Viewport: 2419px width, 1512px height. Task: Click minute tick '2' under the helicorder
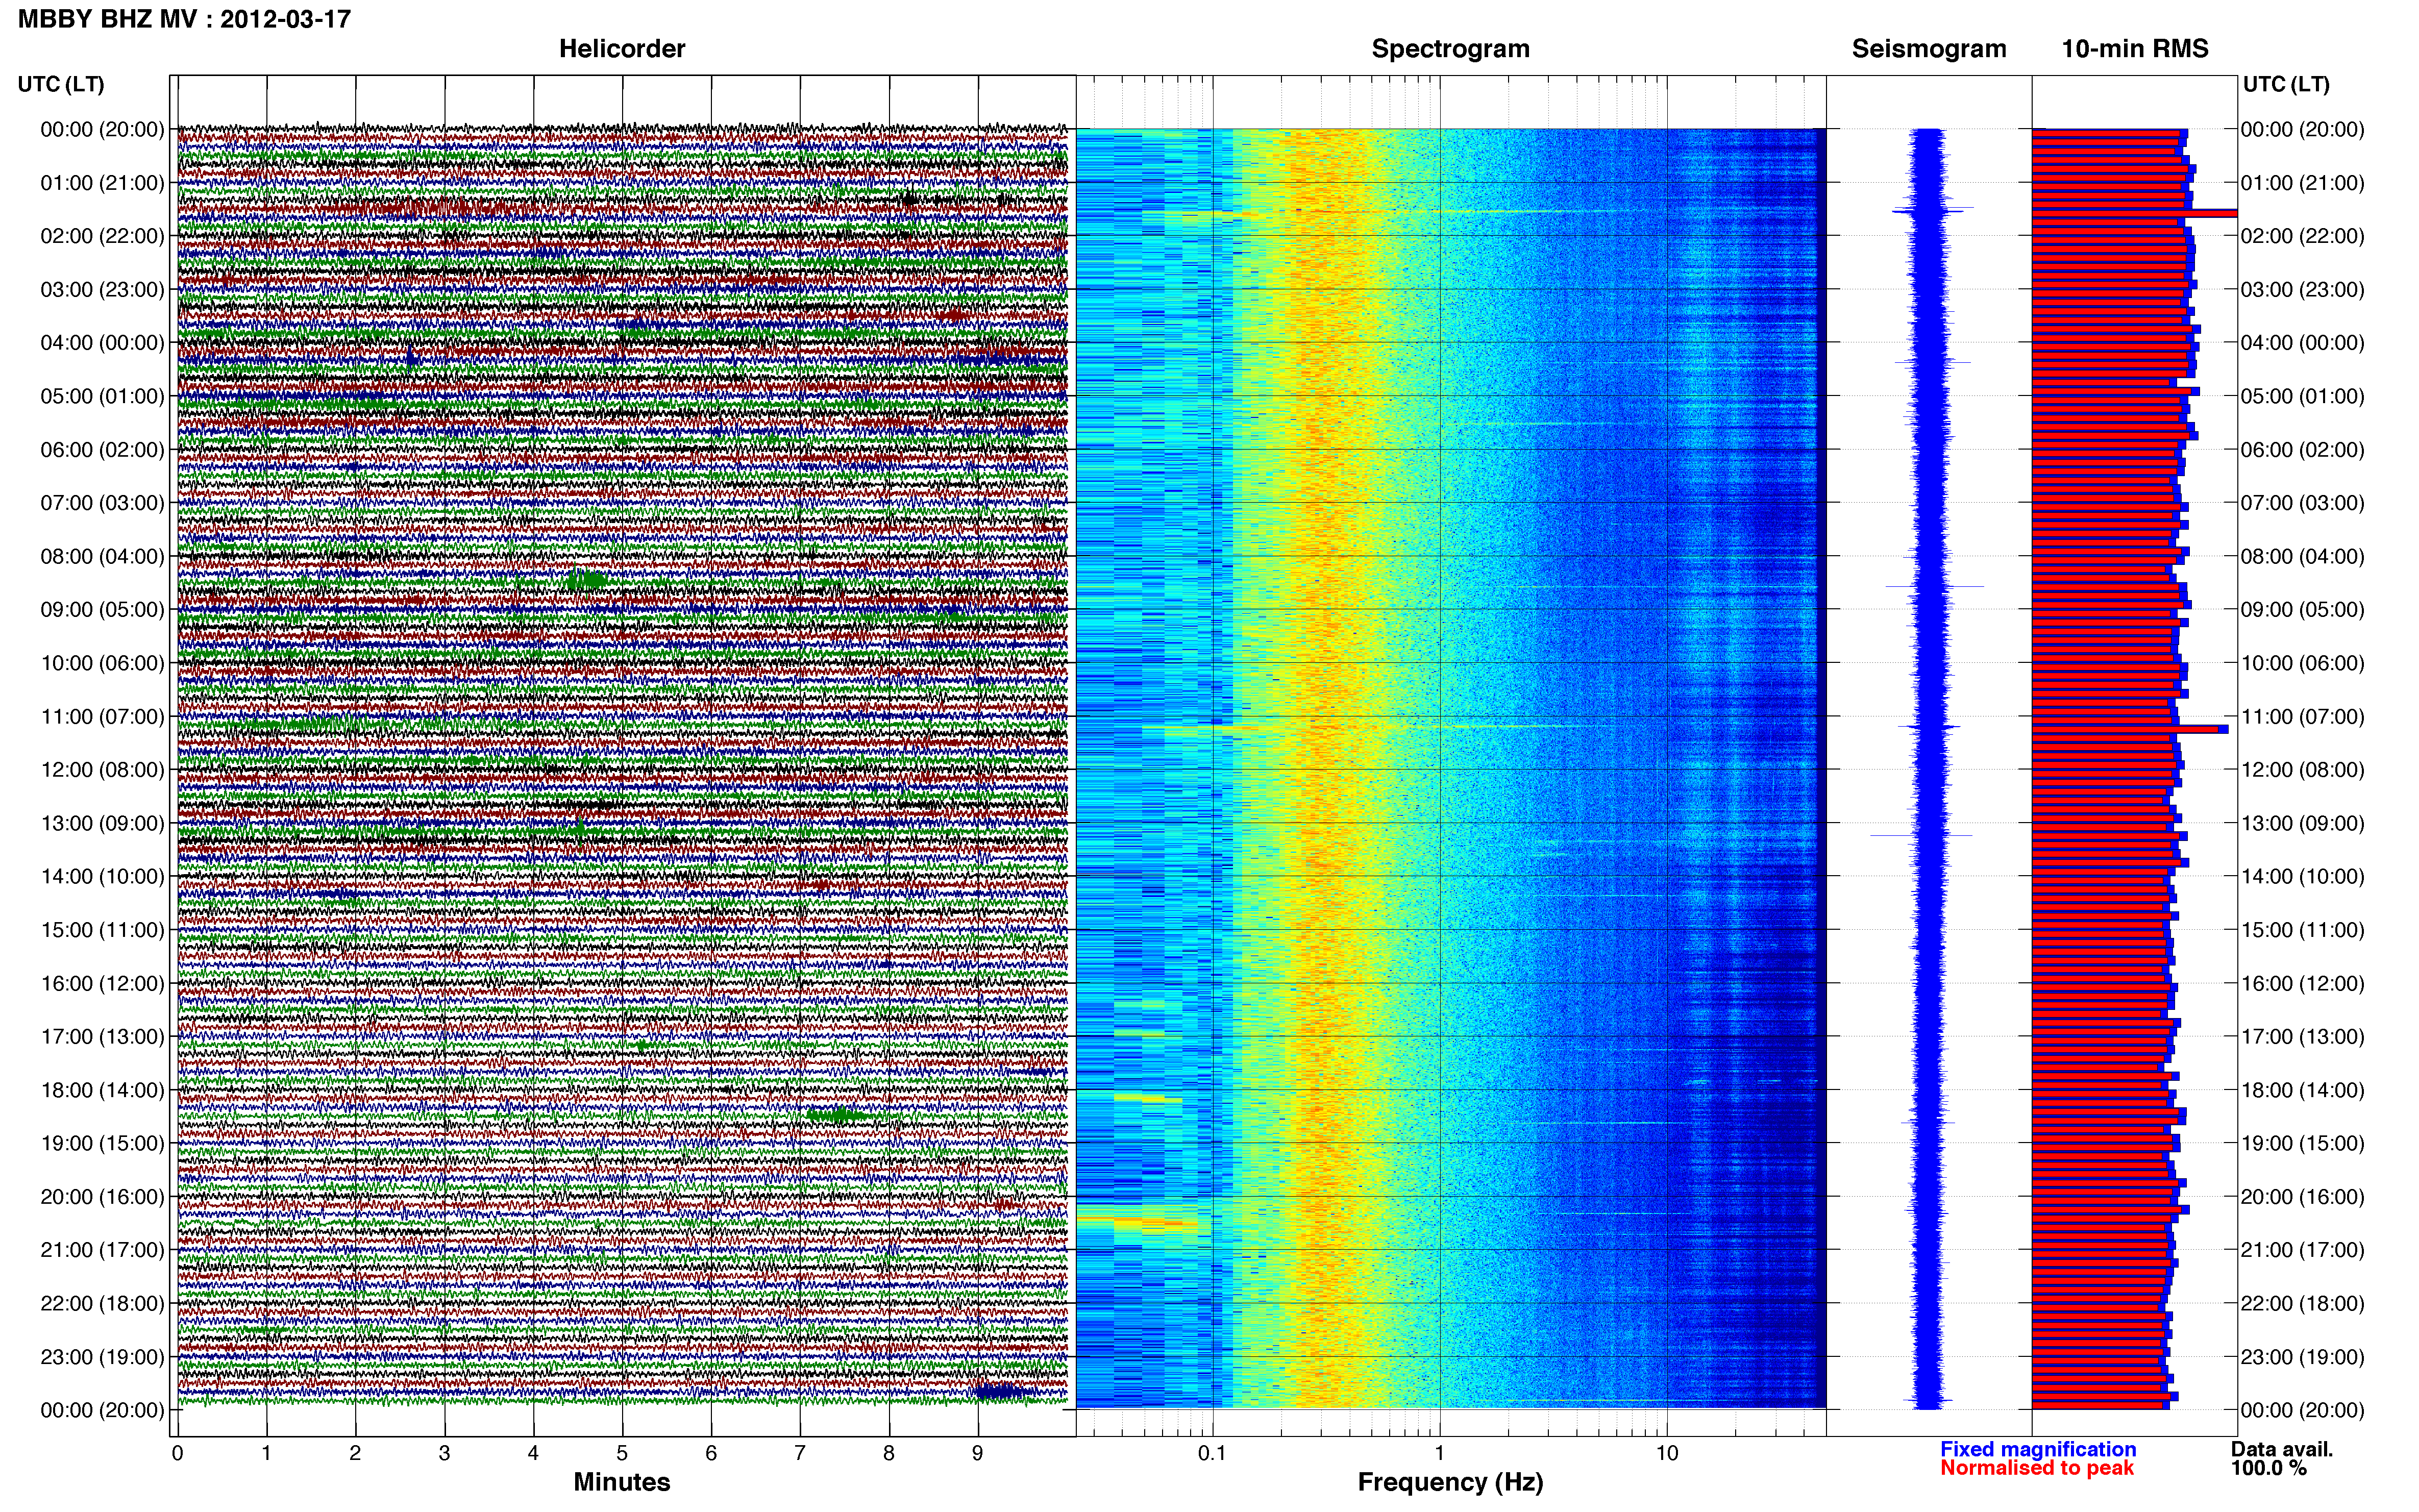(355, 1453)
